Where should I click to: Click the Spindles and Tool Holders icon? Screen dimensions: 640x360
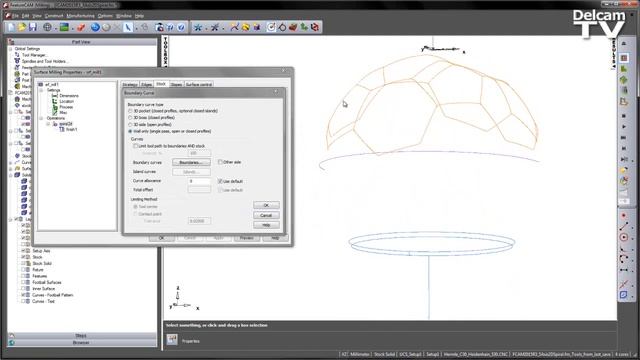[x=17, y=61]
